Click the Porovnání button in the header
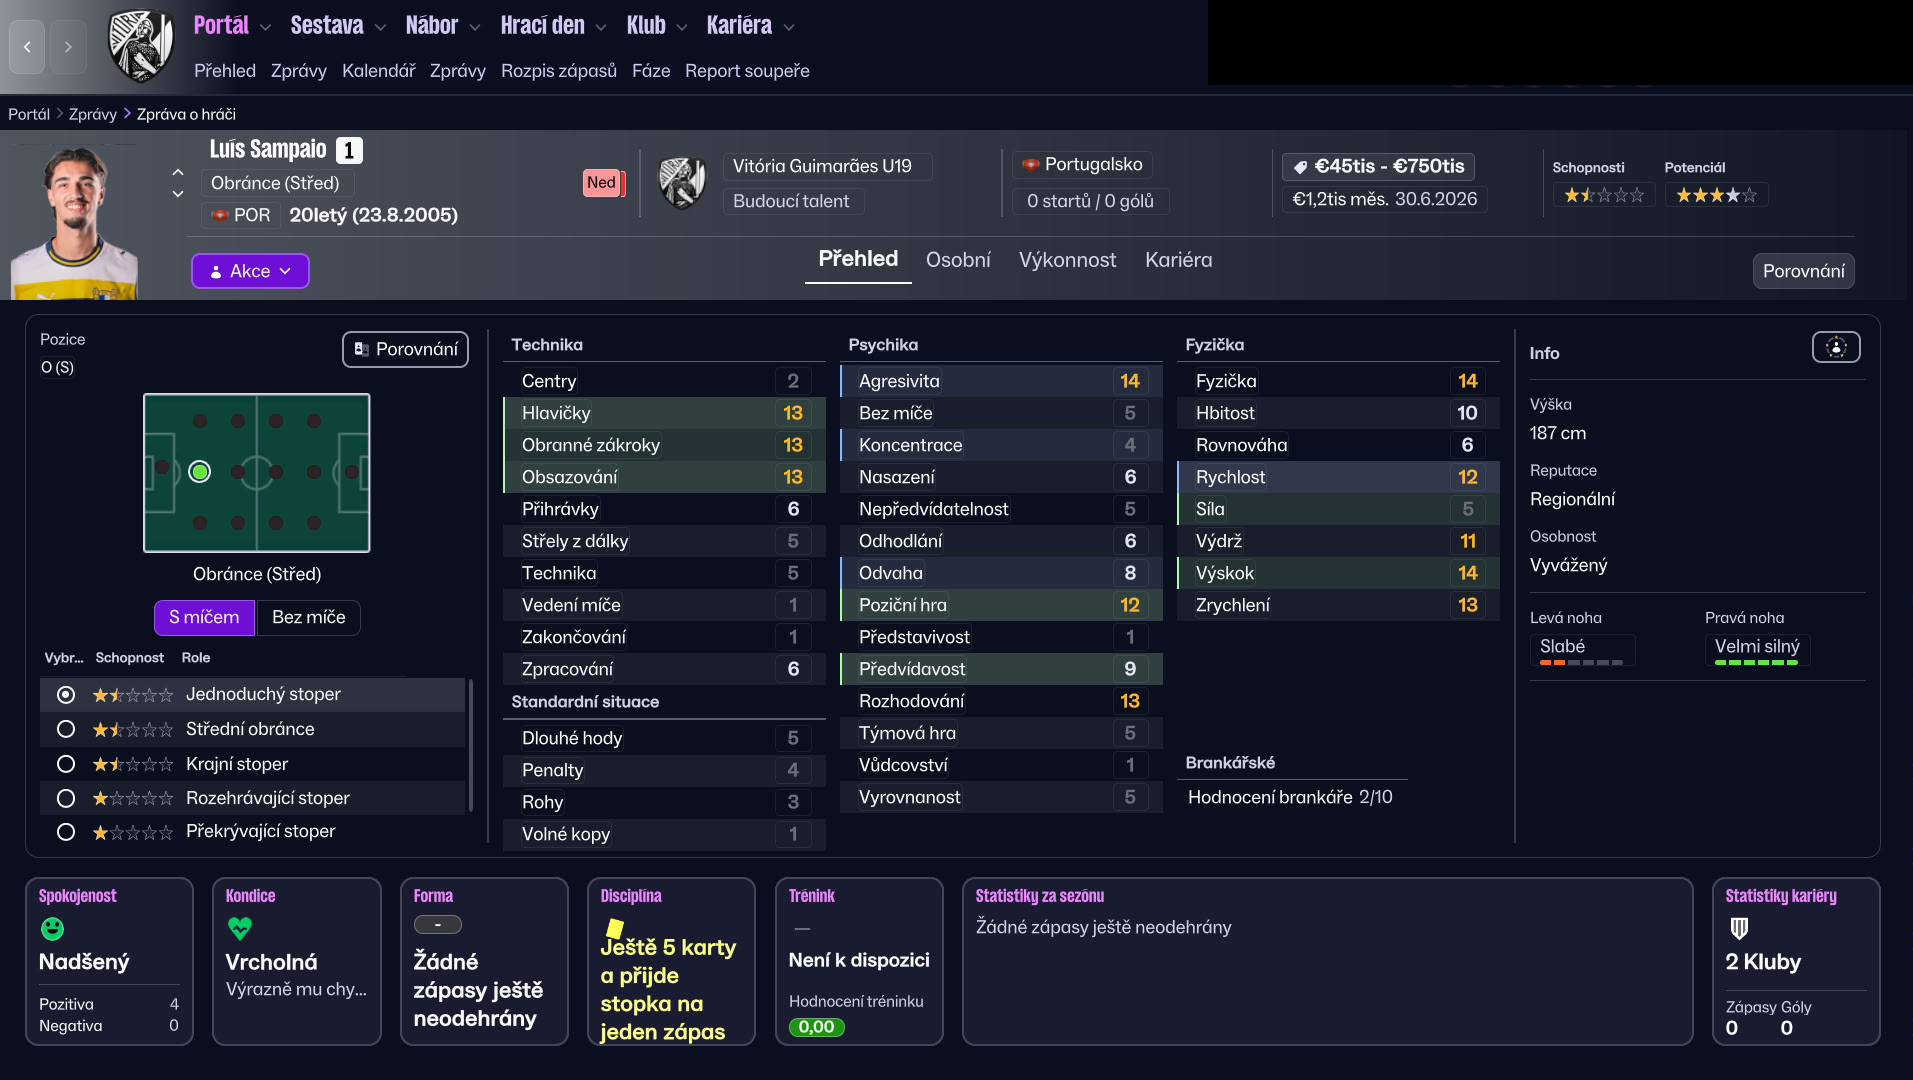 (1803, 271)
